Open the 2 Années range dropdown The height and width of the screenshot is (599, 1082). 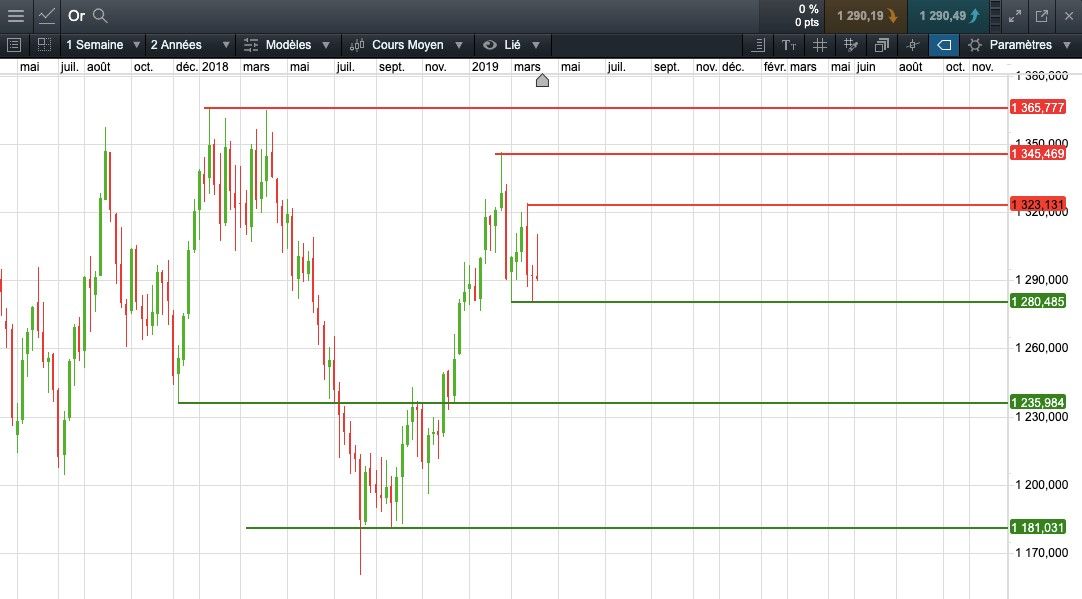(x=189, y=45)
